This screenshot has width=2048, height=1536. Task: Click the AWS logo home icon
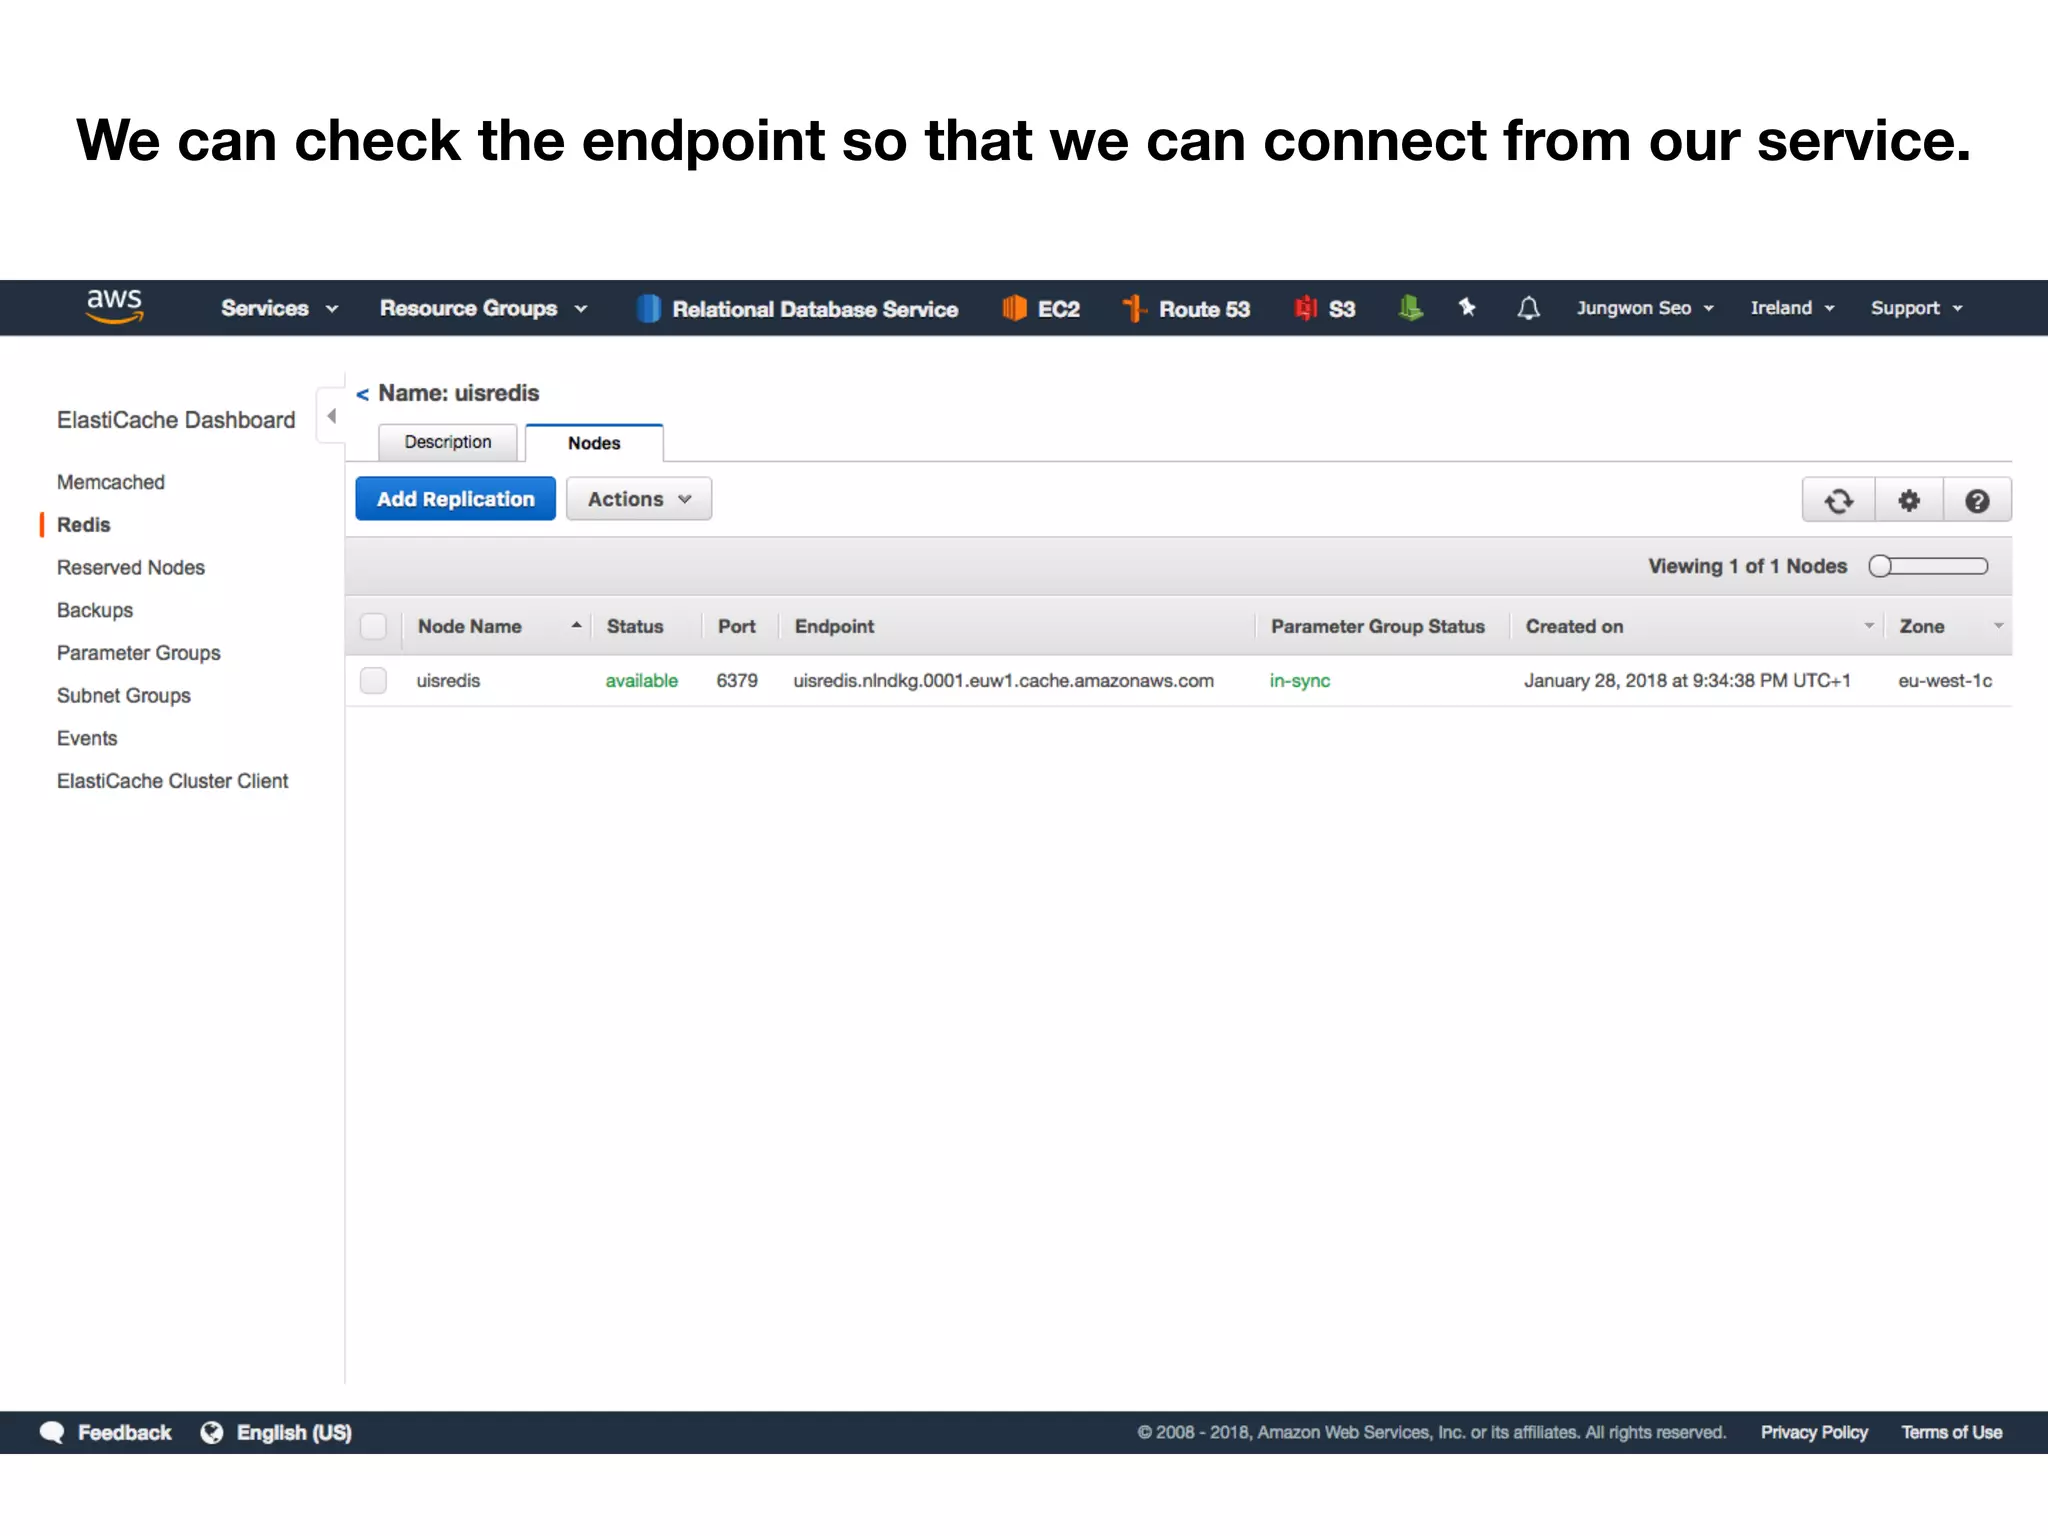[x=114, y=306]
